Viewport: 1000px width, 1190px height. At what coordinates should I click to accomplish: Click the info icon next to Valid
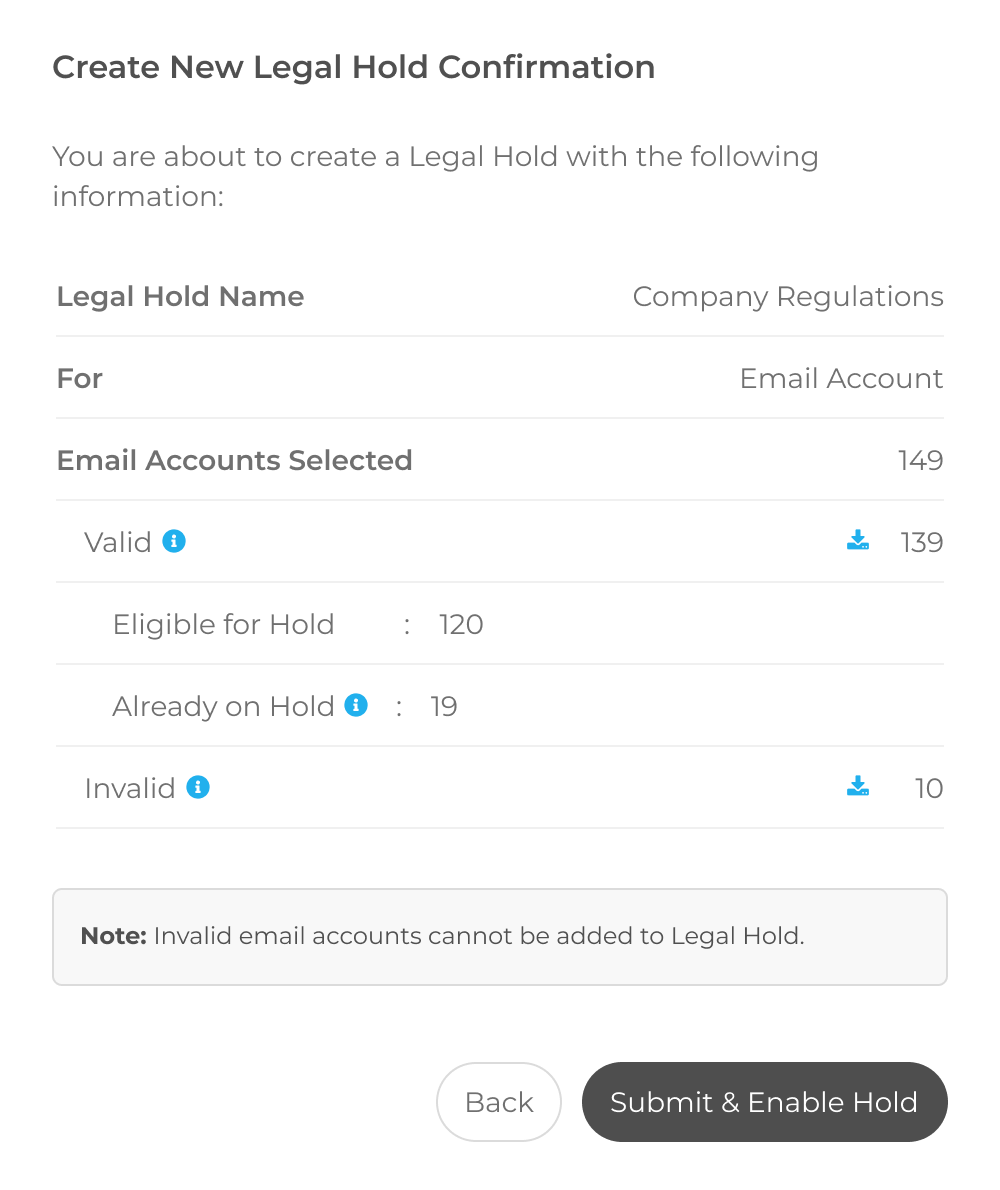[x=174, y=541]
